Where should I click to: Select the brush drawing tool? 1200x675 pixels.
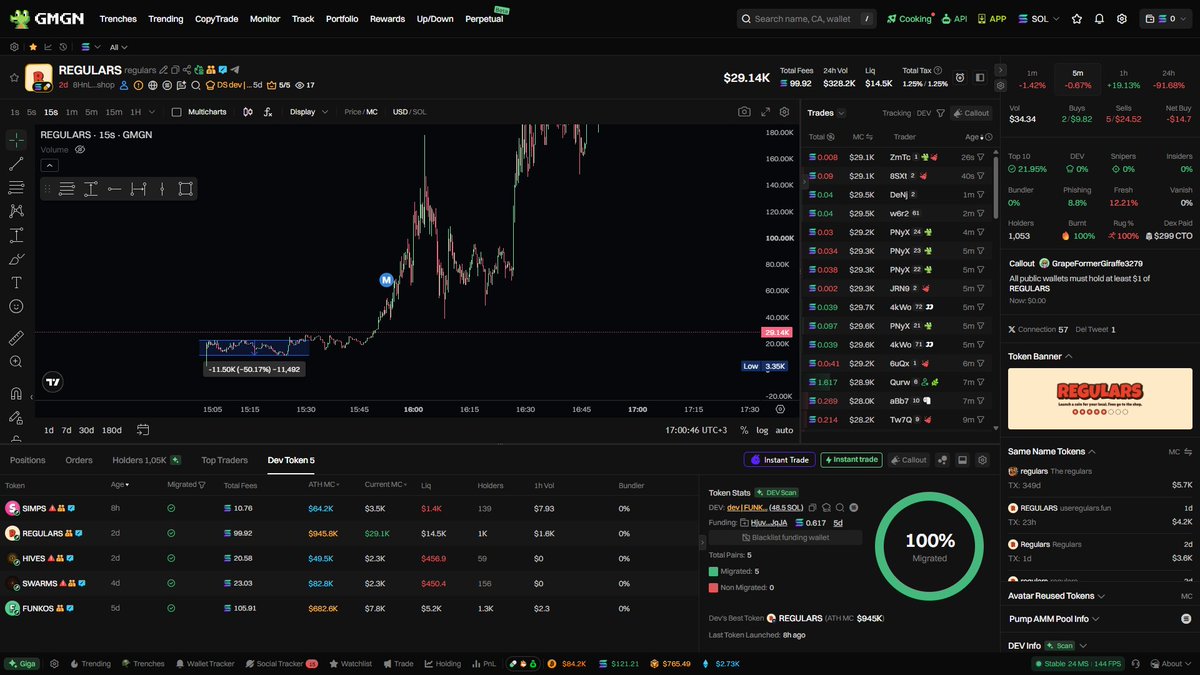pyautogui.click(x=16, y=259)
